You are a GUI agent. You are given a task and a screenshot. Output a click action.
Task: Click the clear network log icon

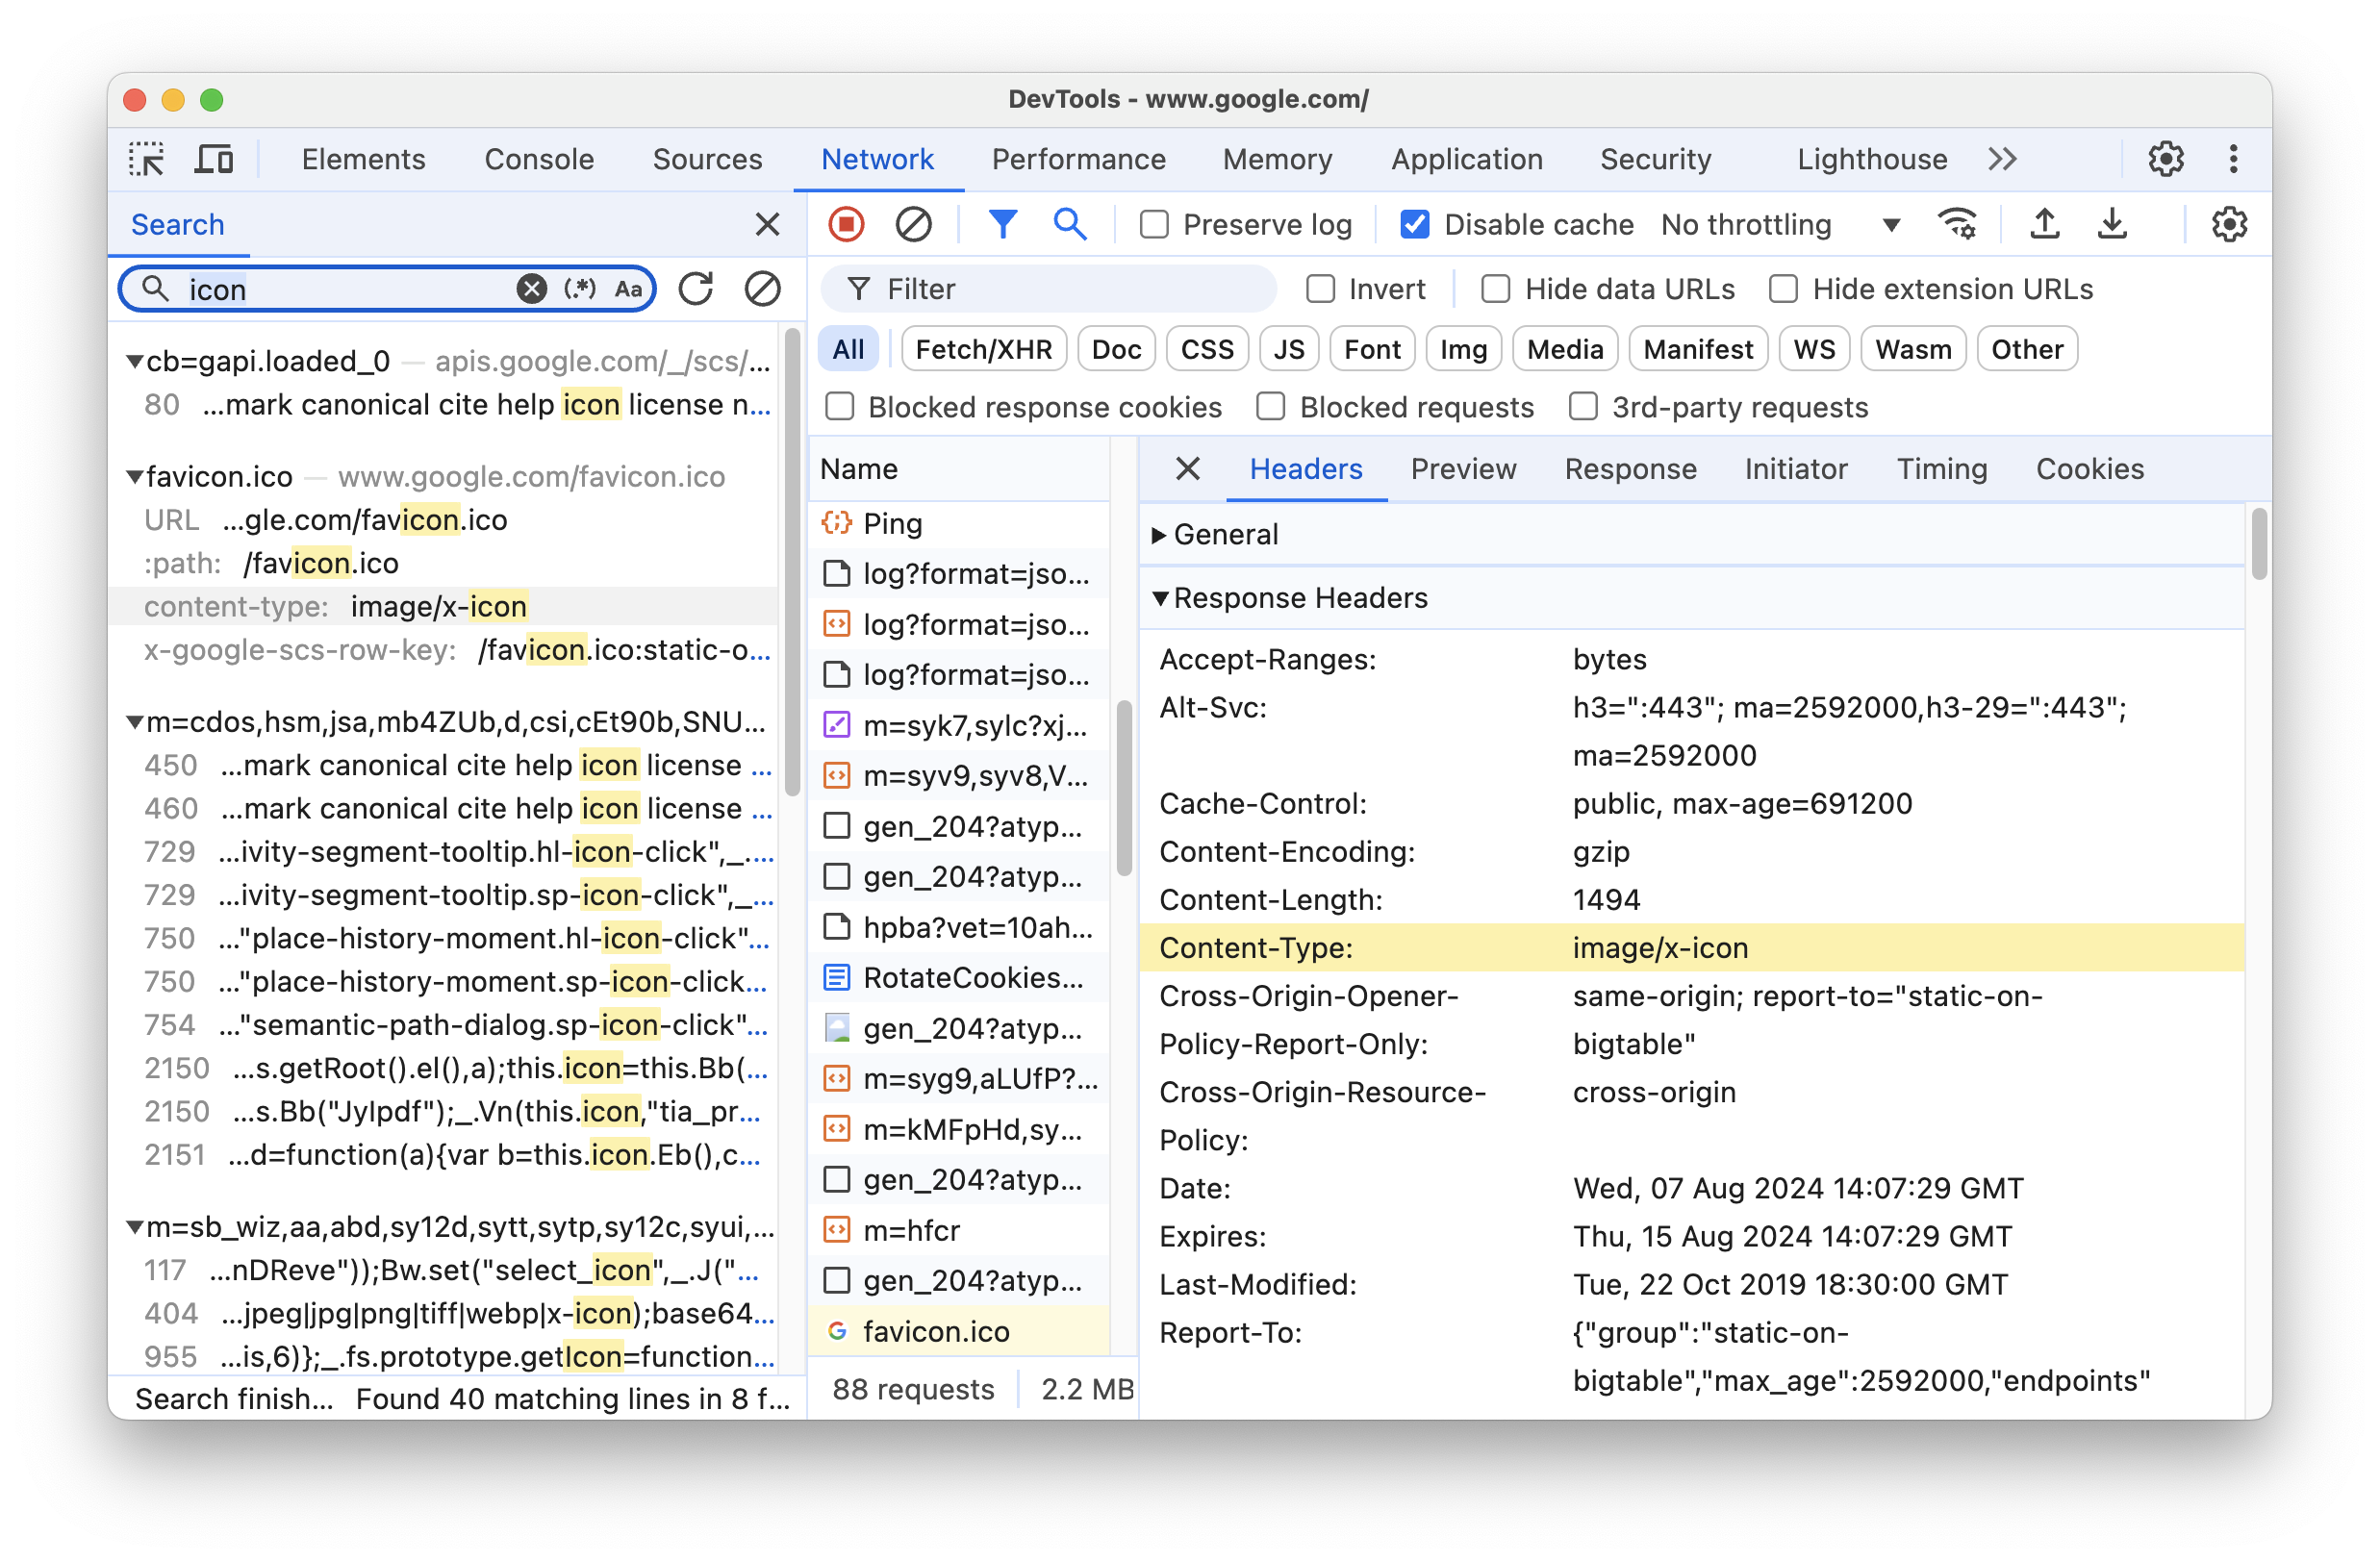pyautogui.click(x=912, y=223)
